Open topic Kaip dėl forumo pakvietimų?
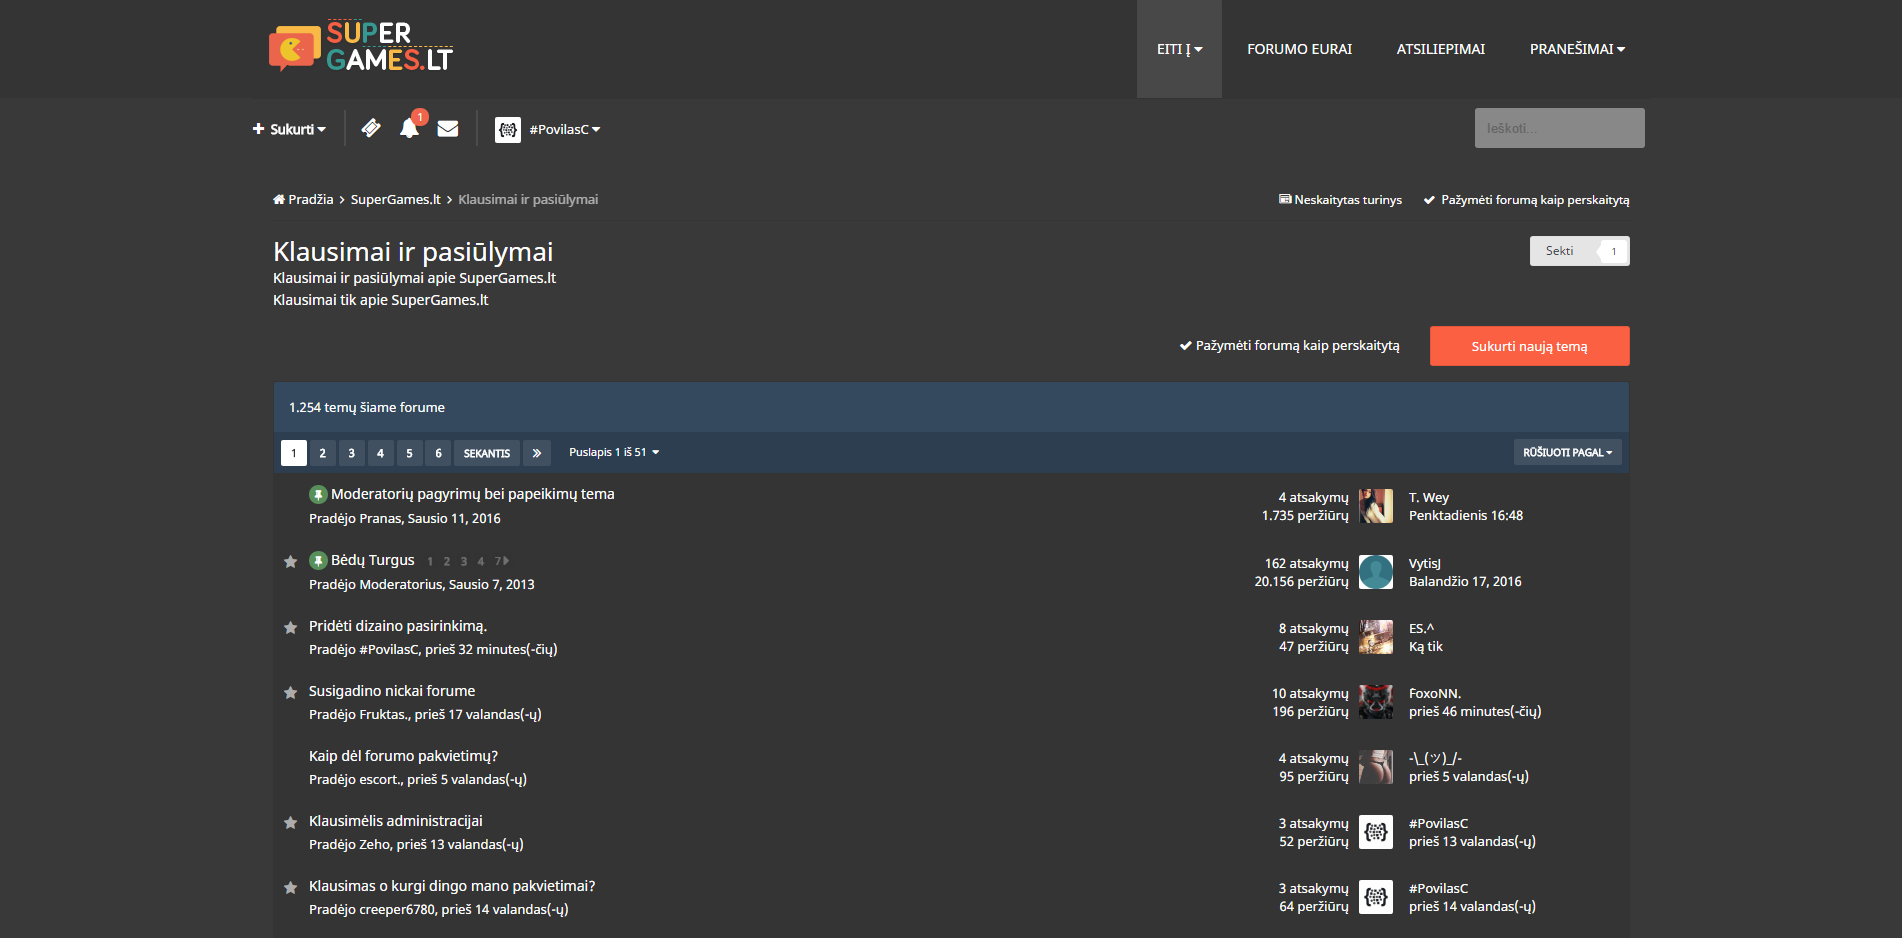 [403, 756]
